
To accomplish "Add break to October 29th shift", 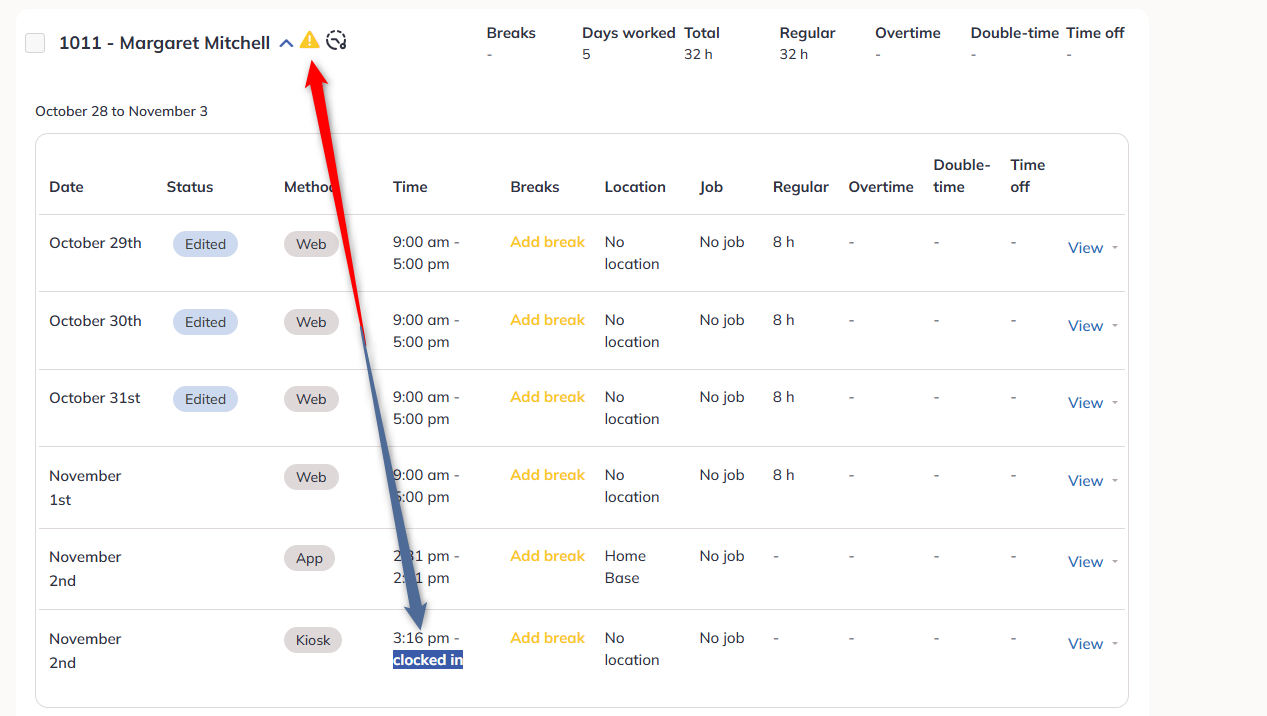I will (x=547, y=242).
